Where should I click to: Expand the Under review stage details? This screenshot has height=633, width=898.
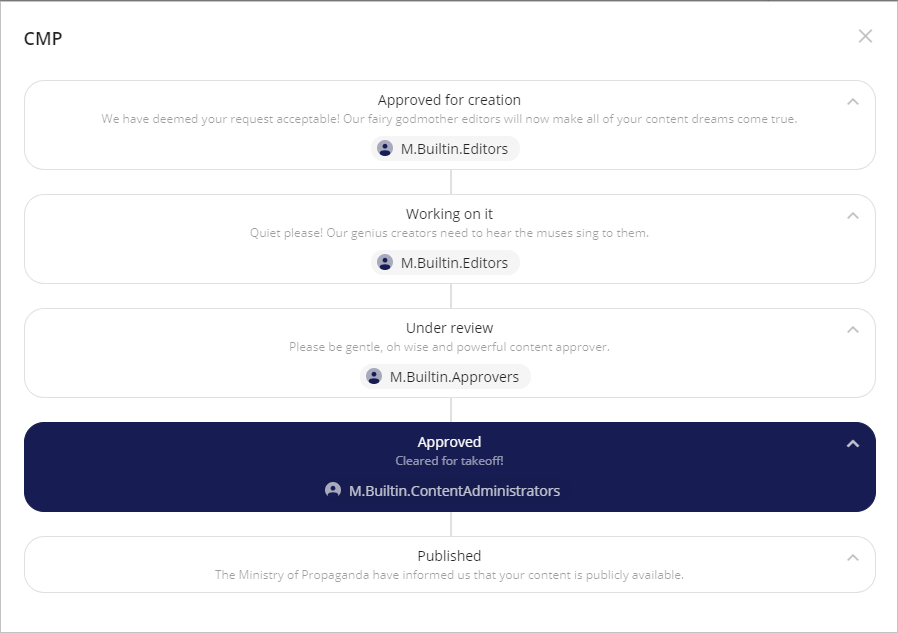pos(853,329)
